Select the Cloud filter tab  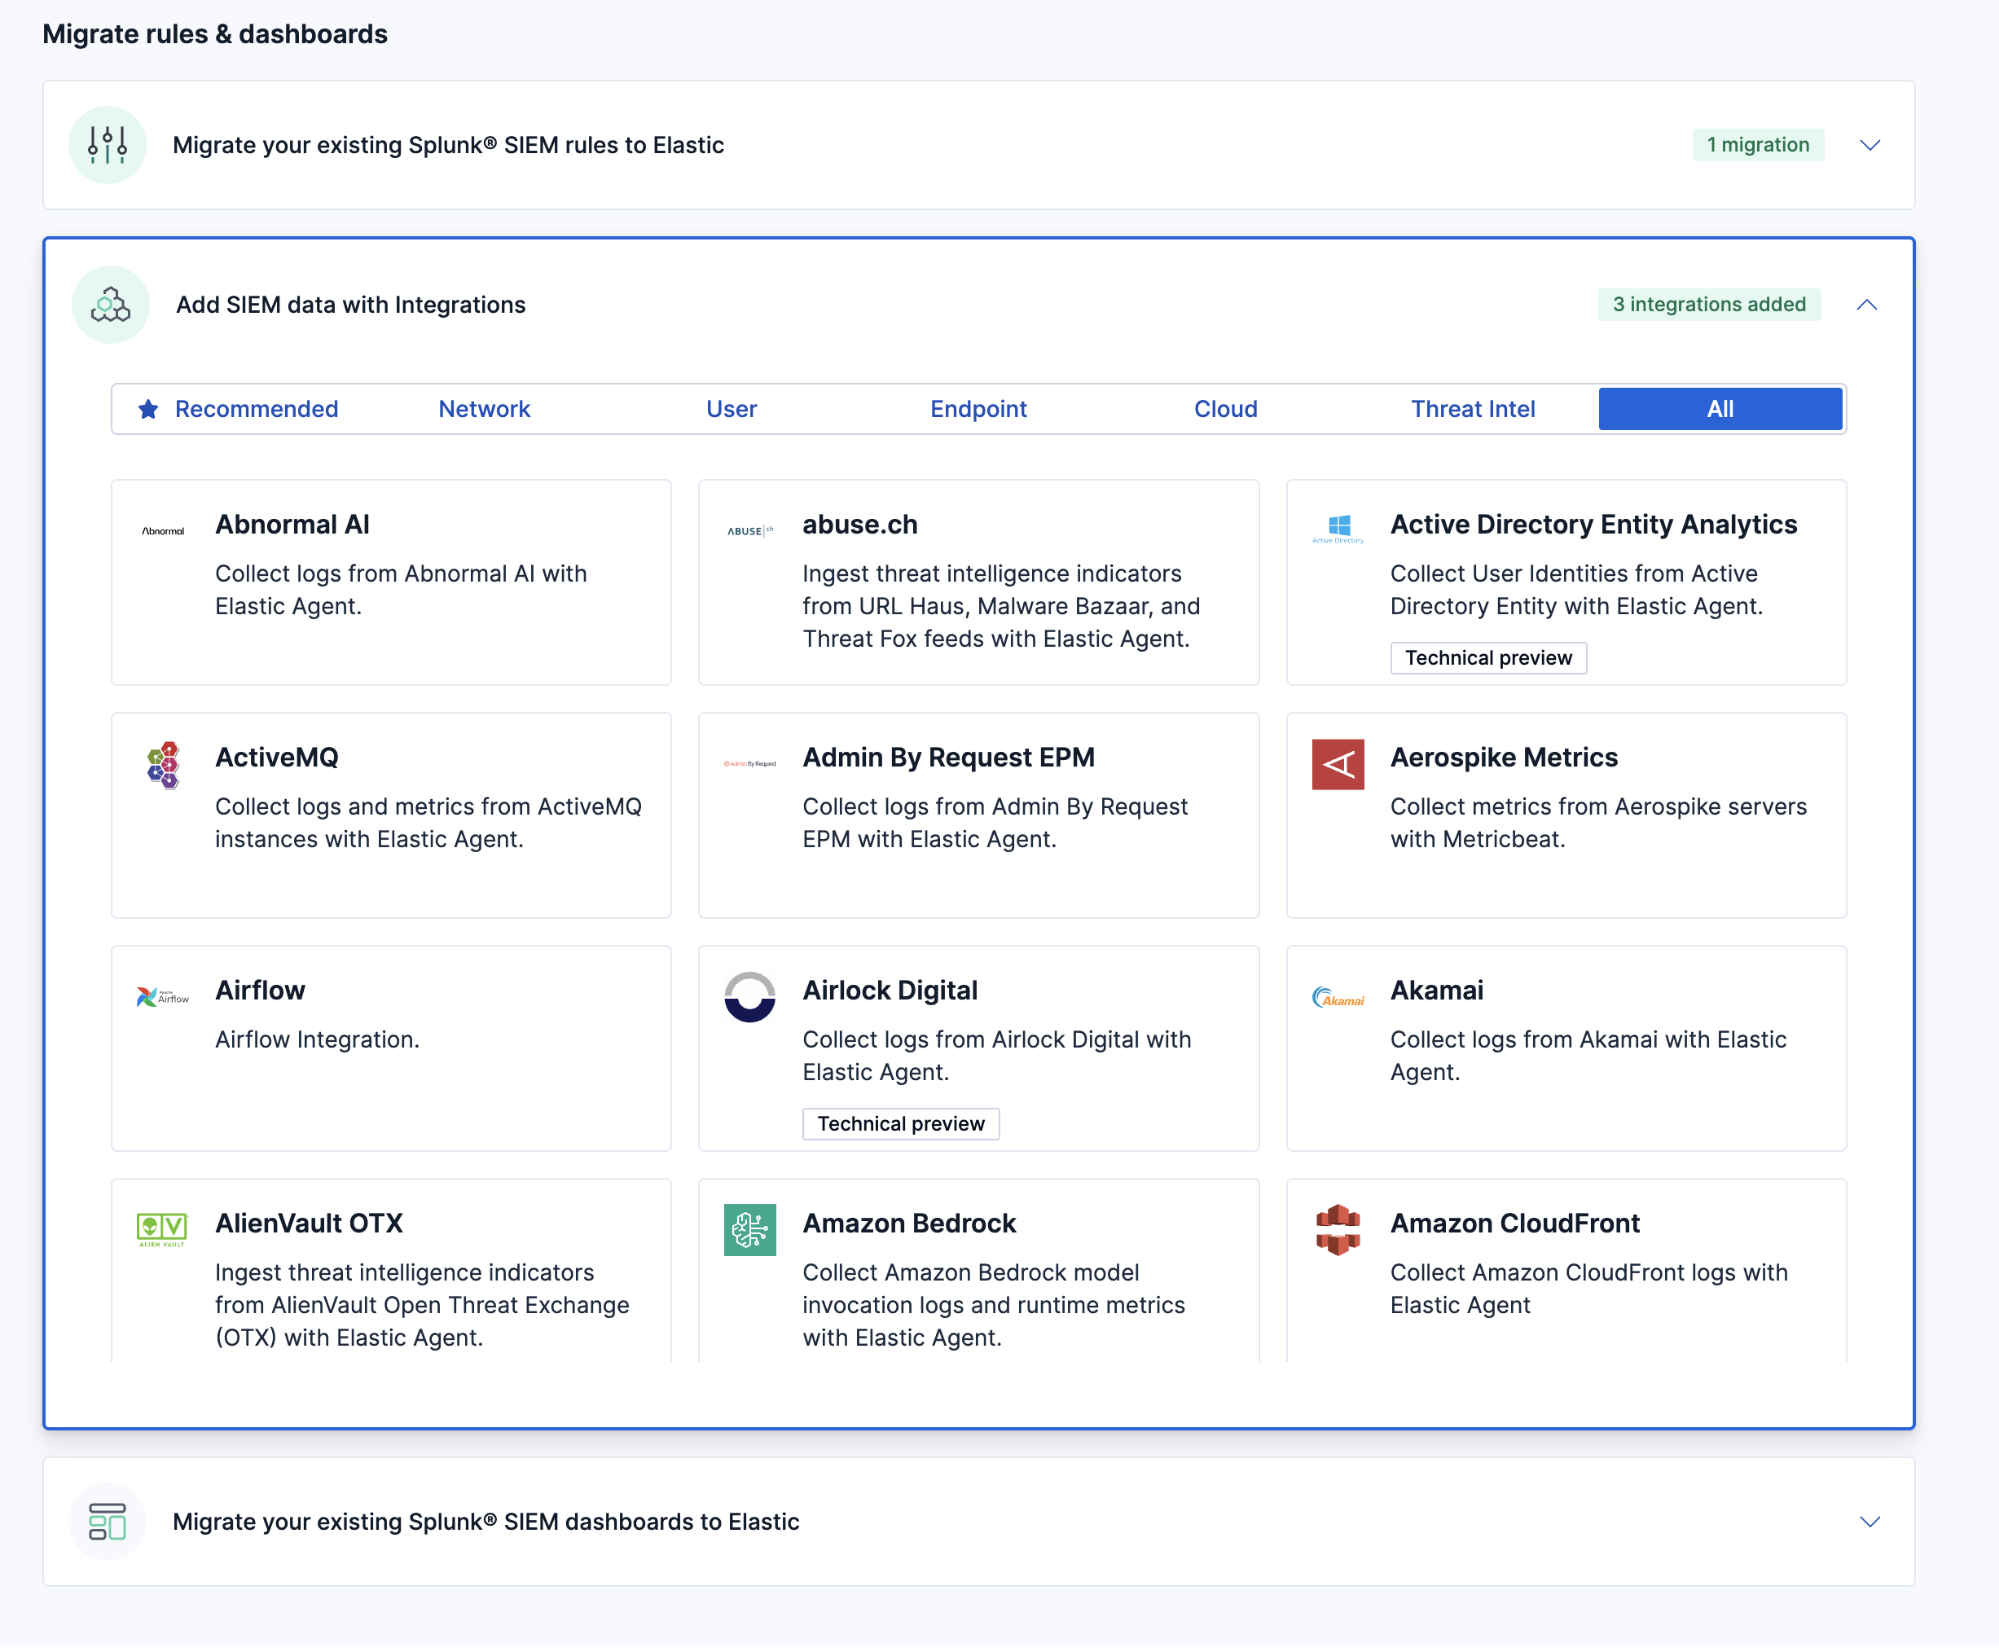click(1225, 408)
